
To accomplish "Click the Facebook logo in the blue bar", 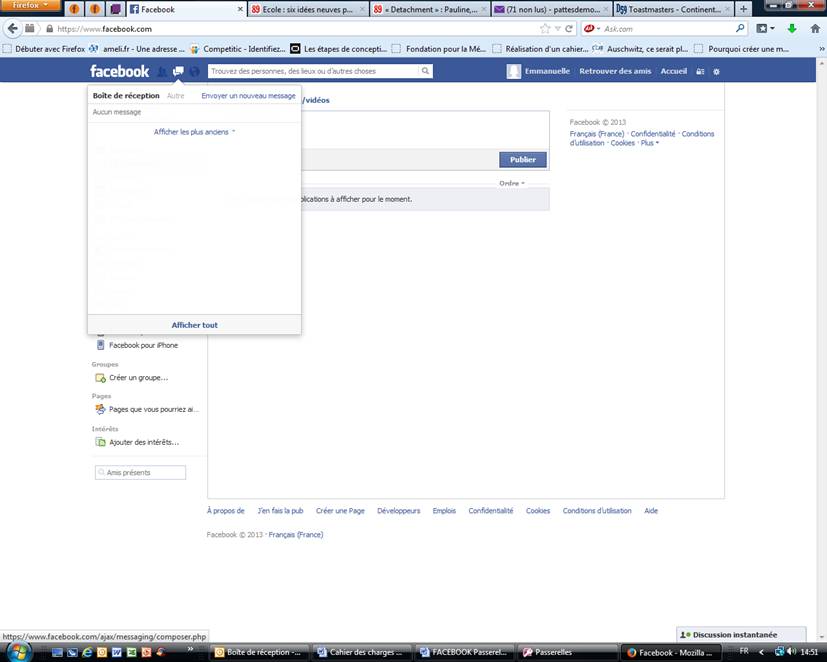I will click(x=119, y=71).
